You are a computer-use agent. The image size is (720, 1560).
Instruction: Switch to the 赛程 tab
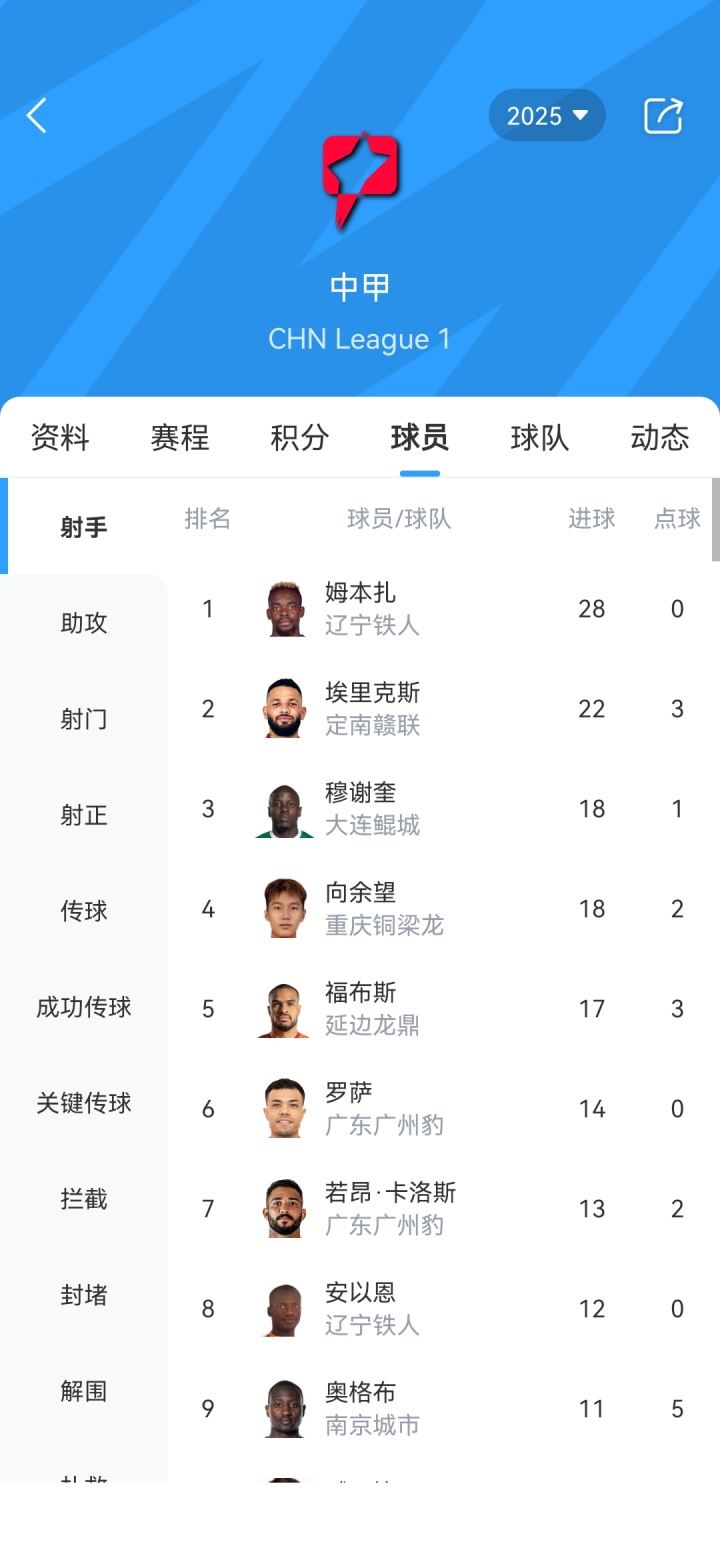180,438
